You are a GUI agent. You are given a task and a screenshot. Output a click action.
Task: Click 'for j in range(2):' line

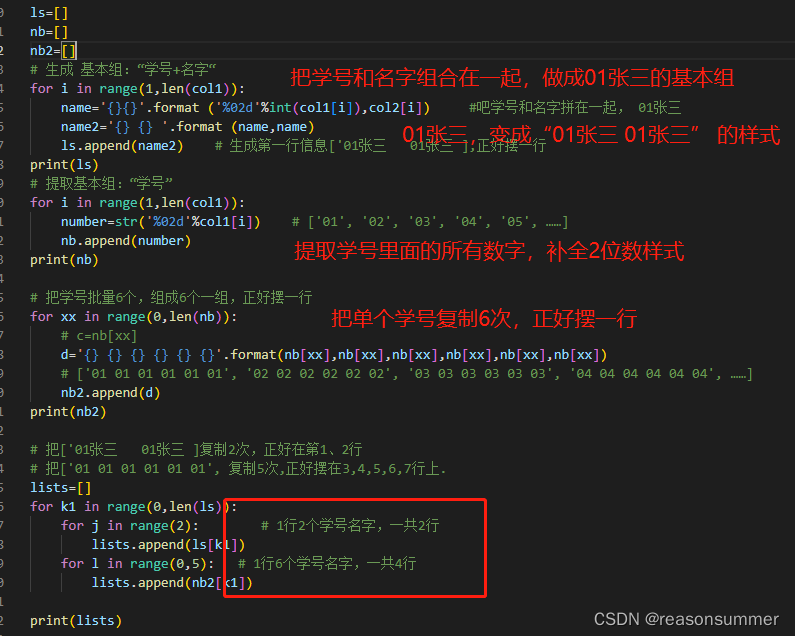point(130,526)
